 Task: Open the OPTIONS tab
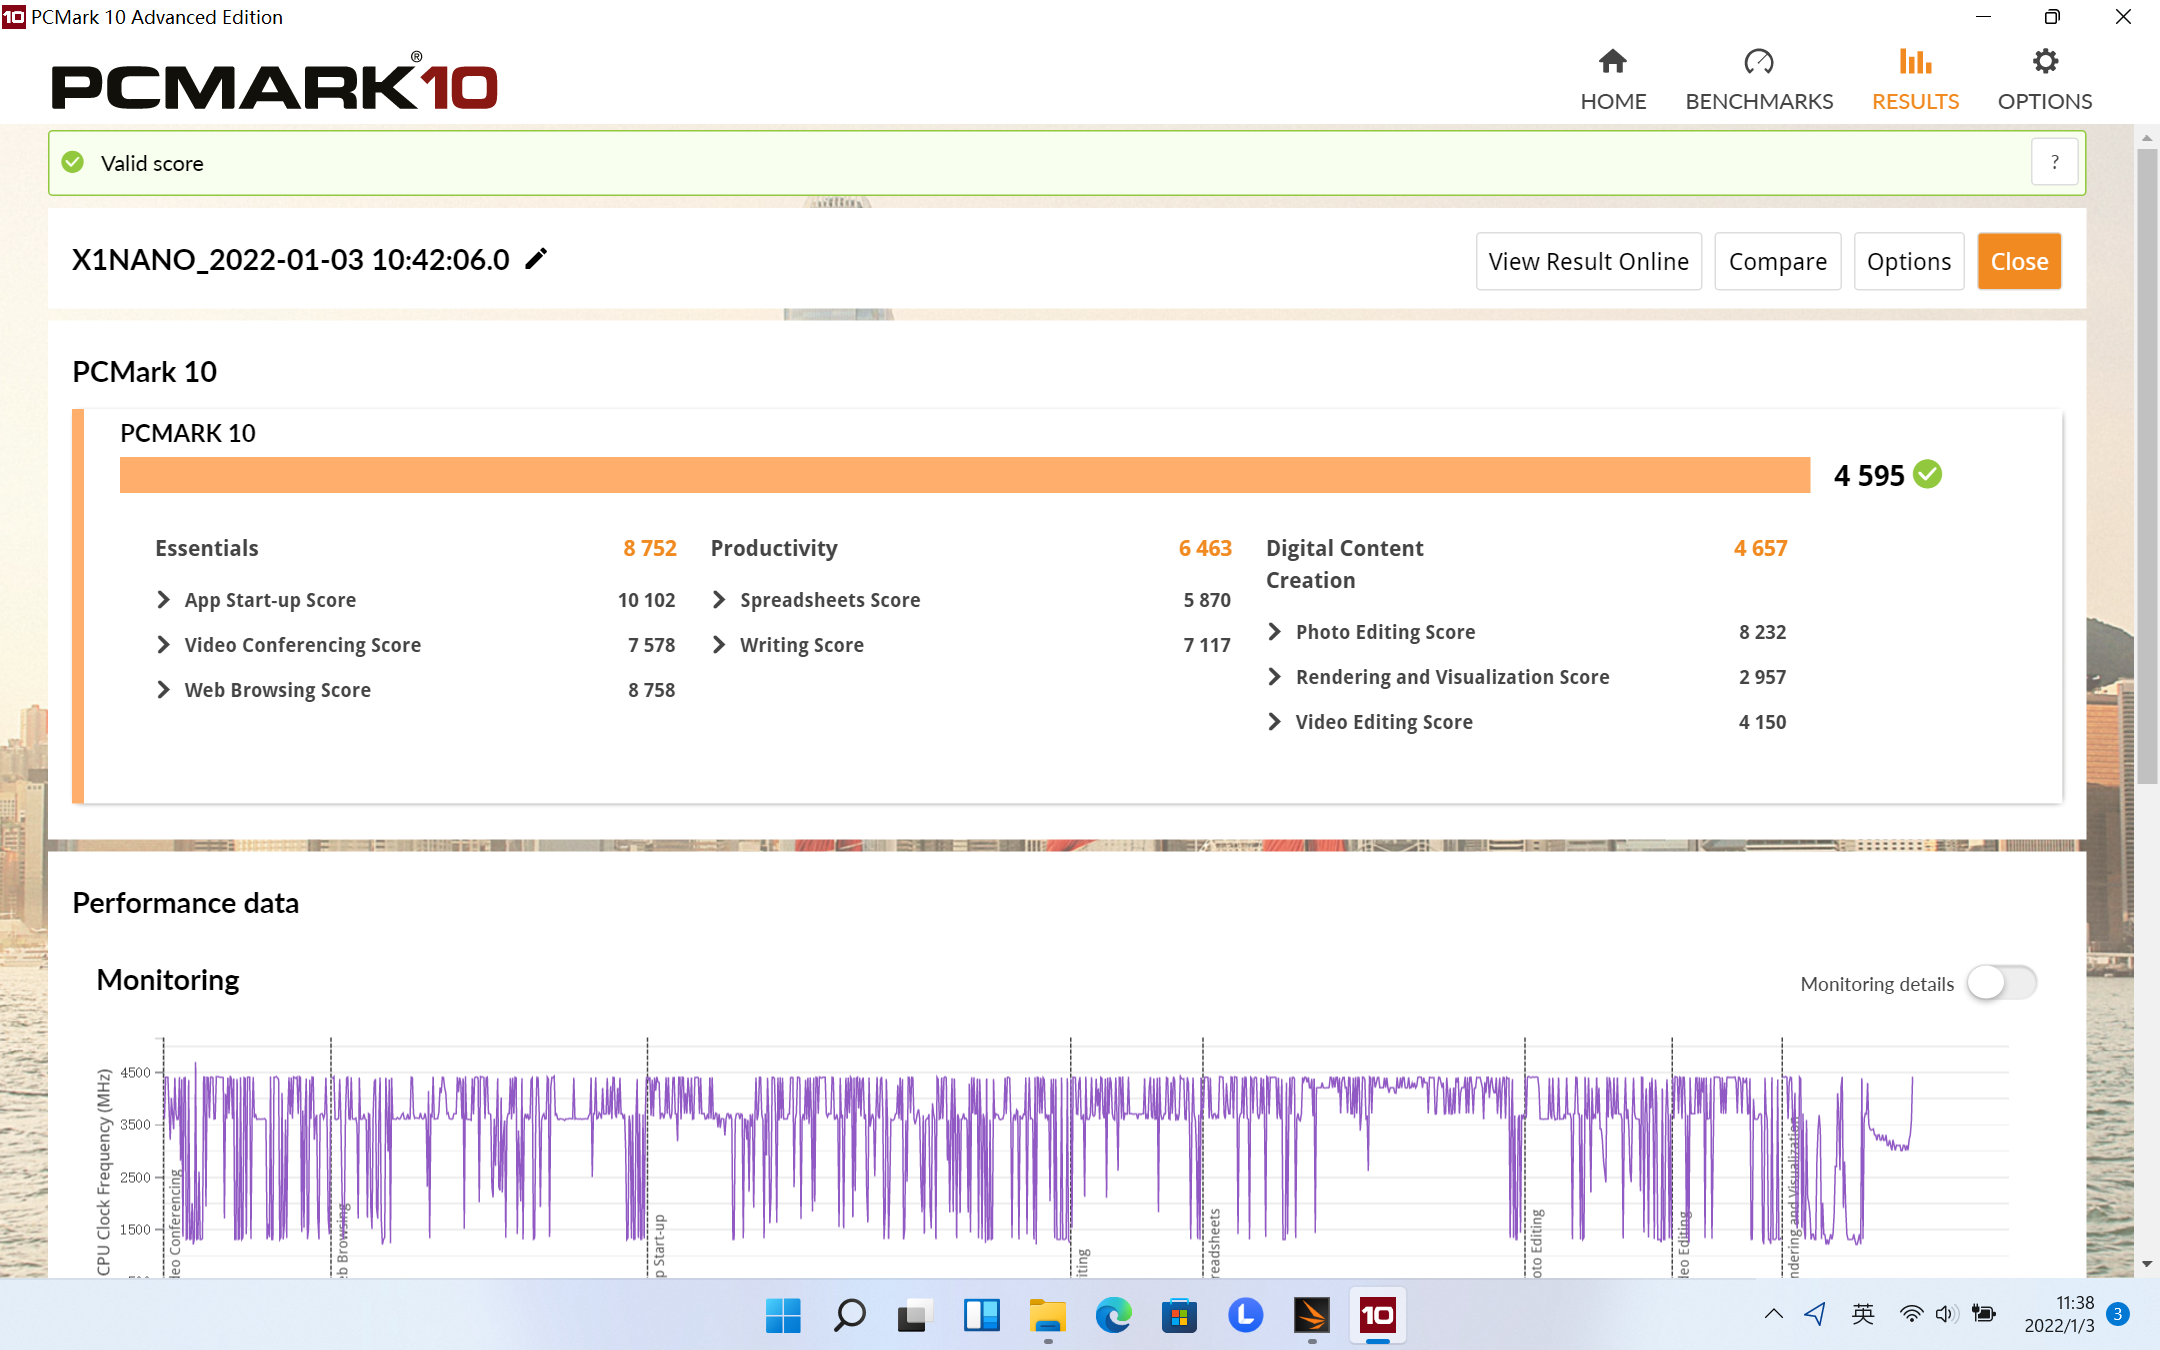point(2045,80)
